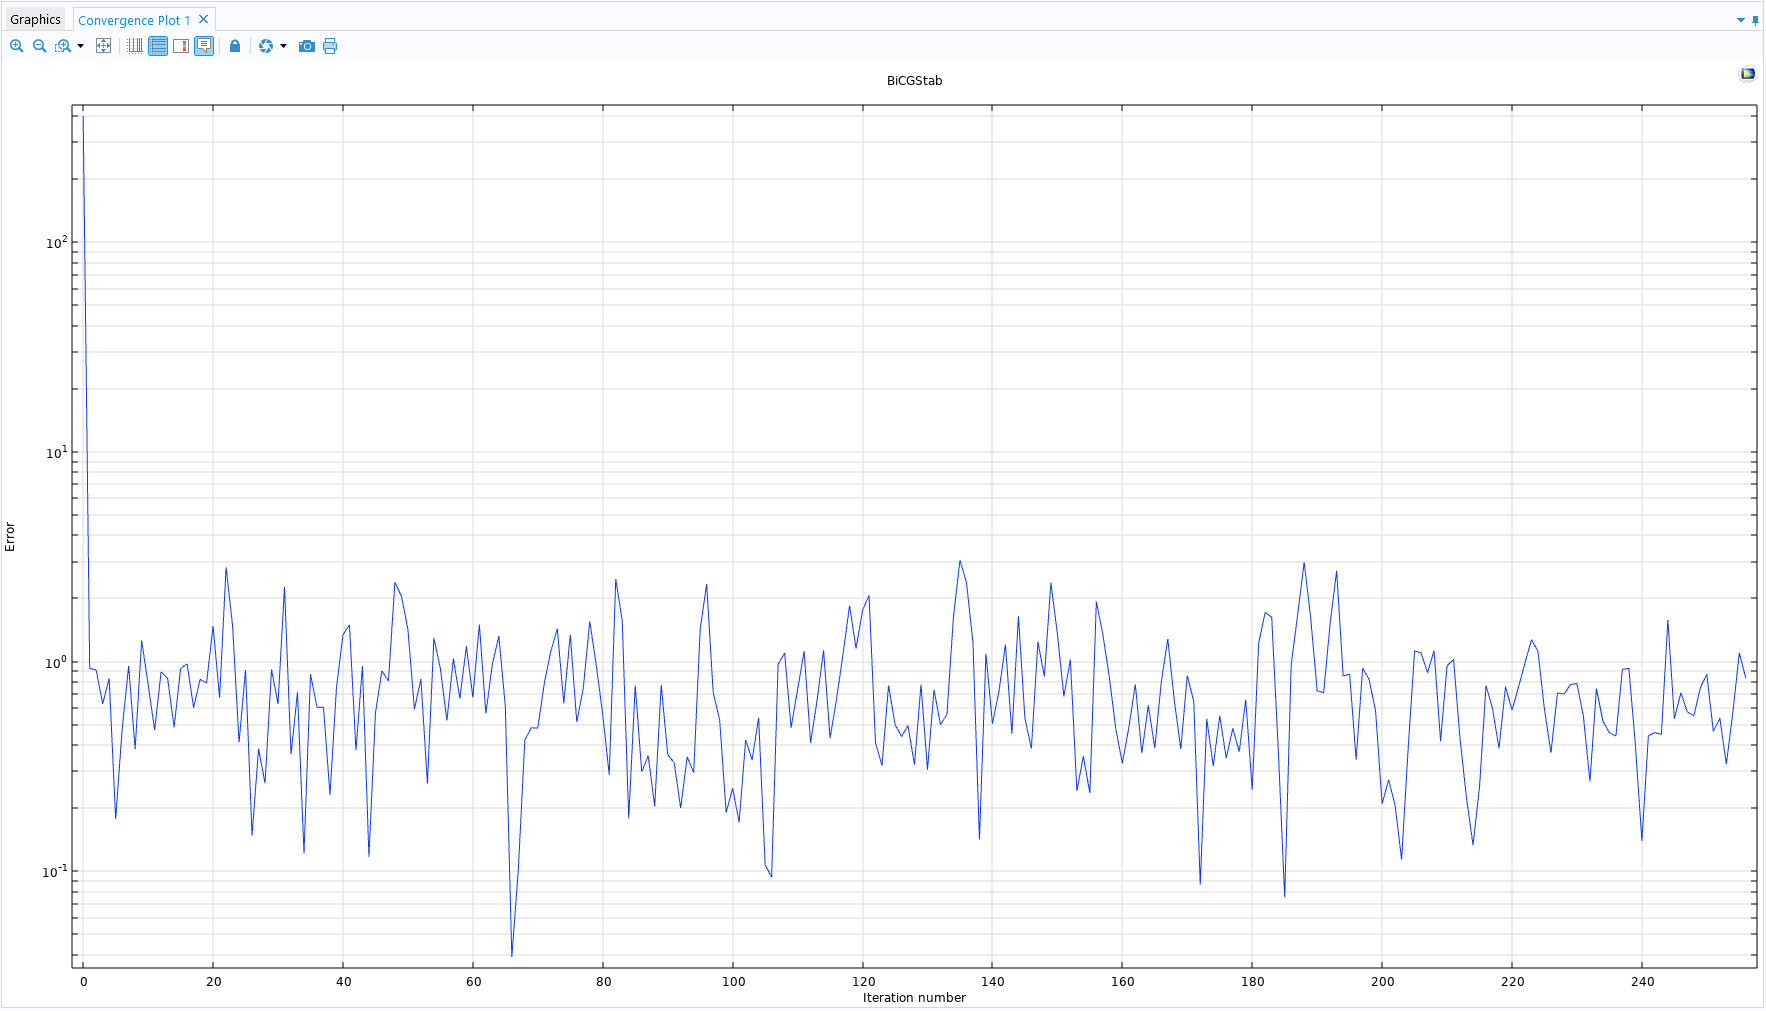Toggle the lock plot window icon
The image size is (1766, 1011).
point(235,46)
